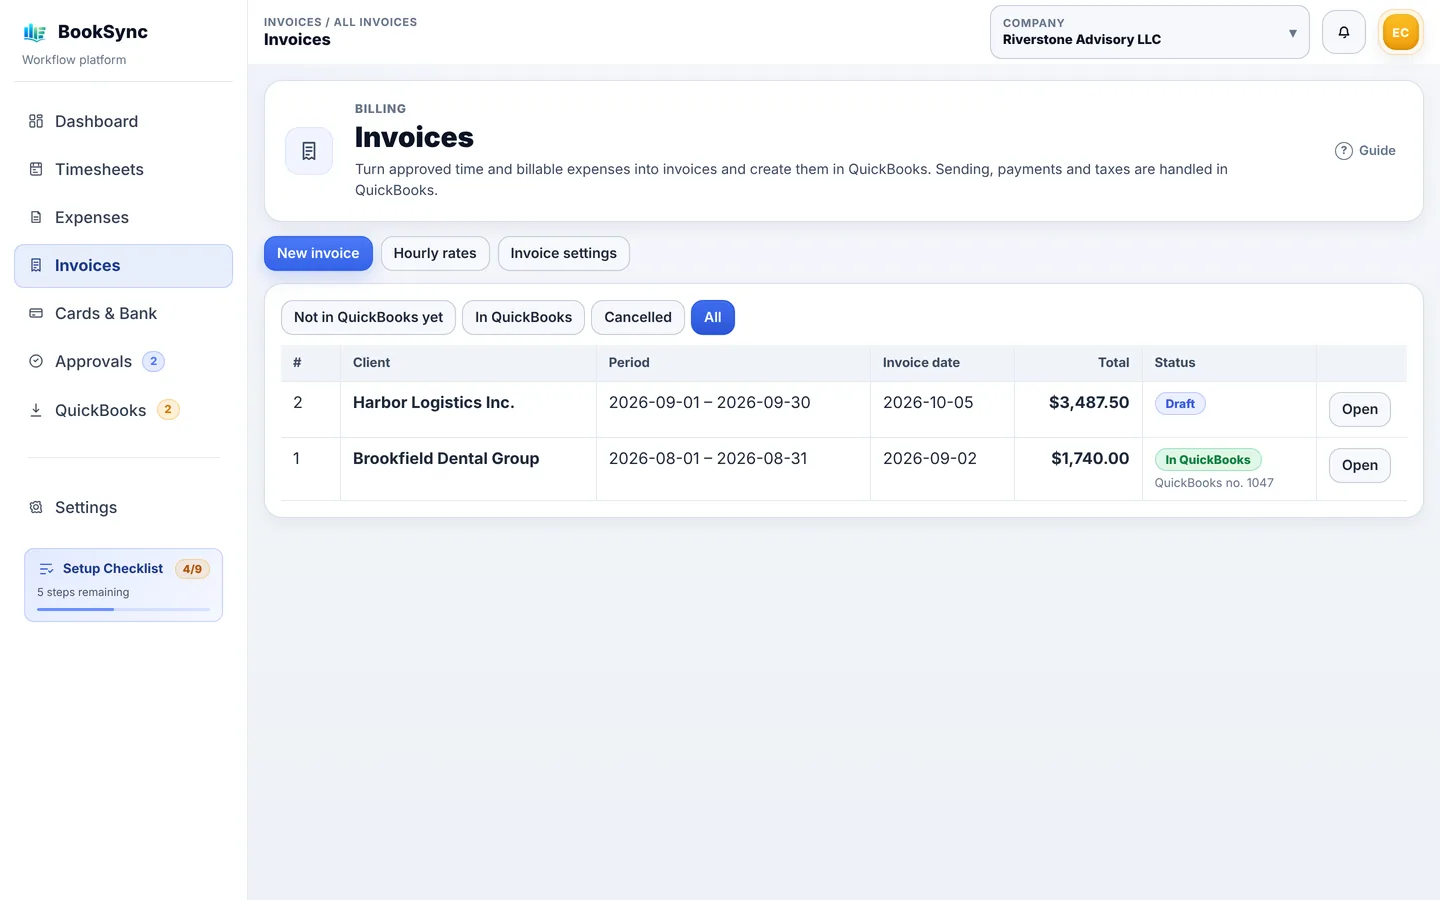This screenshot has width=1440, height=900.
Task: Click the 4/9 checklist badge
Action: pyautogui.click(x=192, y=569)
